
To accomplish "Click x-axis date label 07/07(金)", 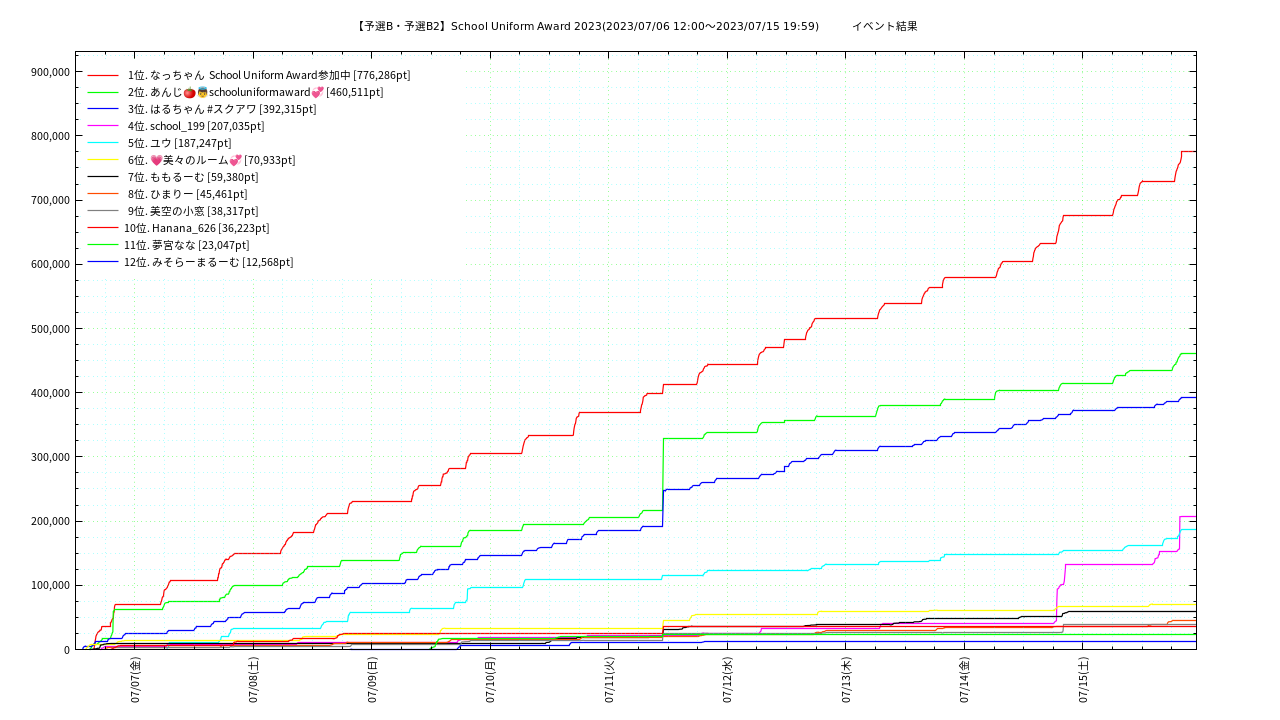I will pos(135,680).
